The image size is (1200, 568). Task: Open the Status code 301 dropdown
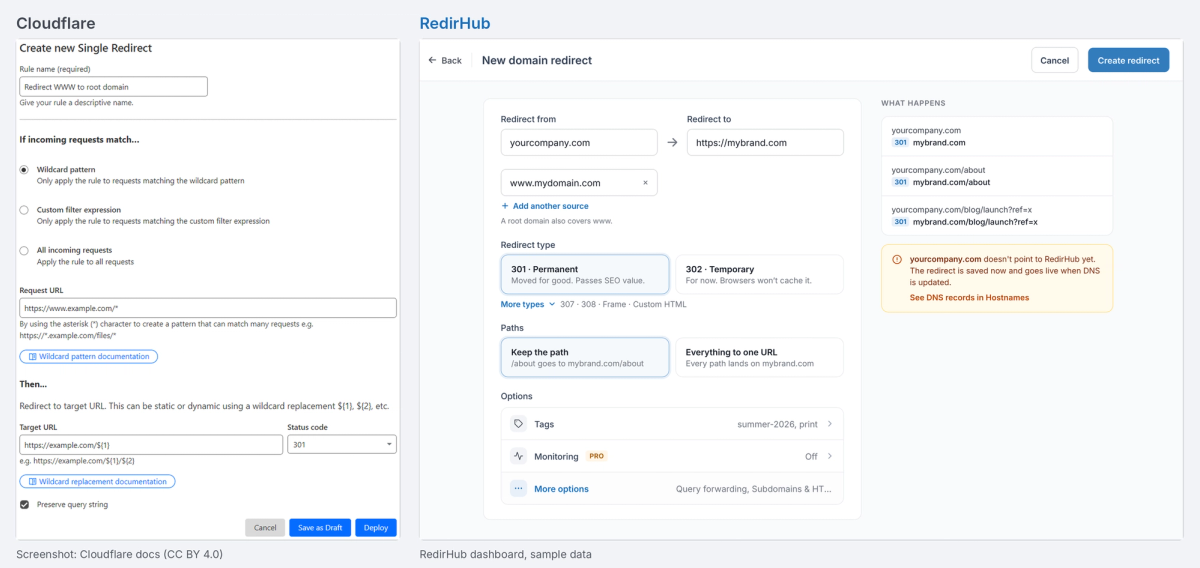click(342, 445)
